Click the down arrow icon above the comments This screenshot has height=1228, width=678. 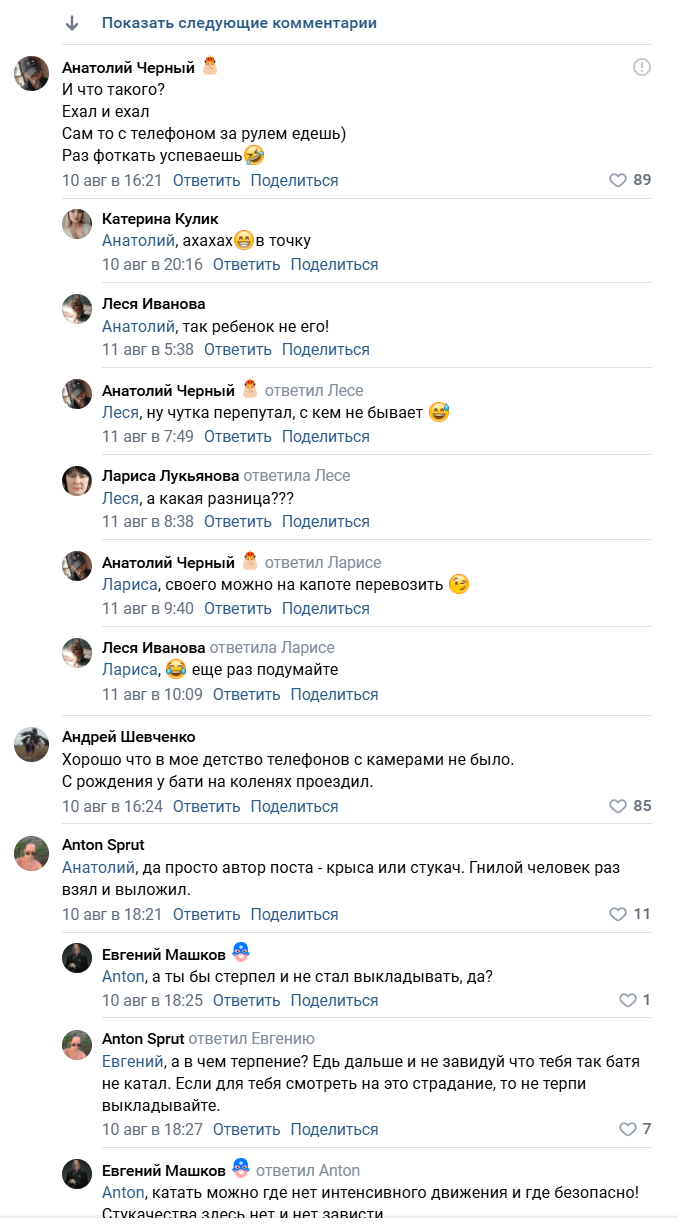point(72,23)
